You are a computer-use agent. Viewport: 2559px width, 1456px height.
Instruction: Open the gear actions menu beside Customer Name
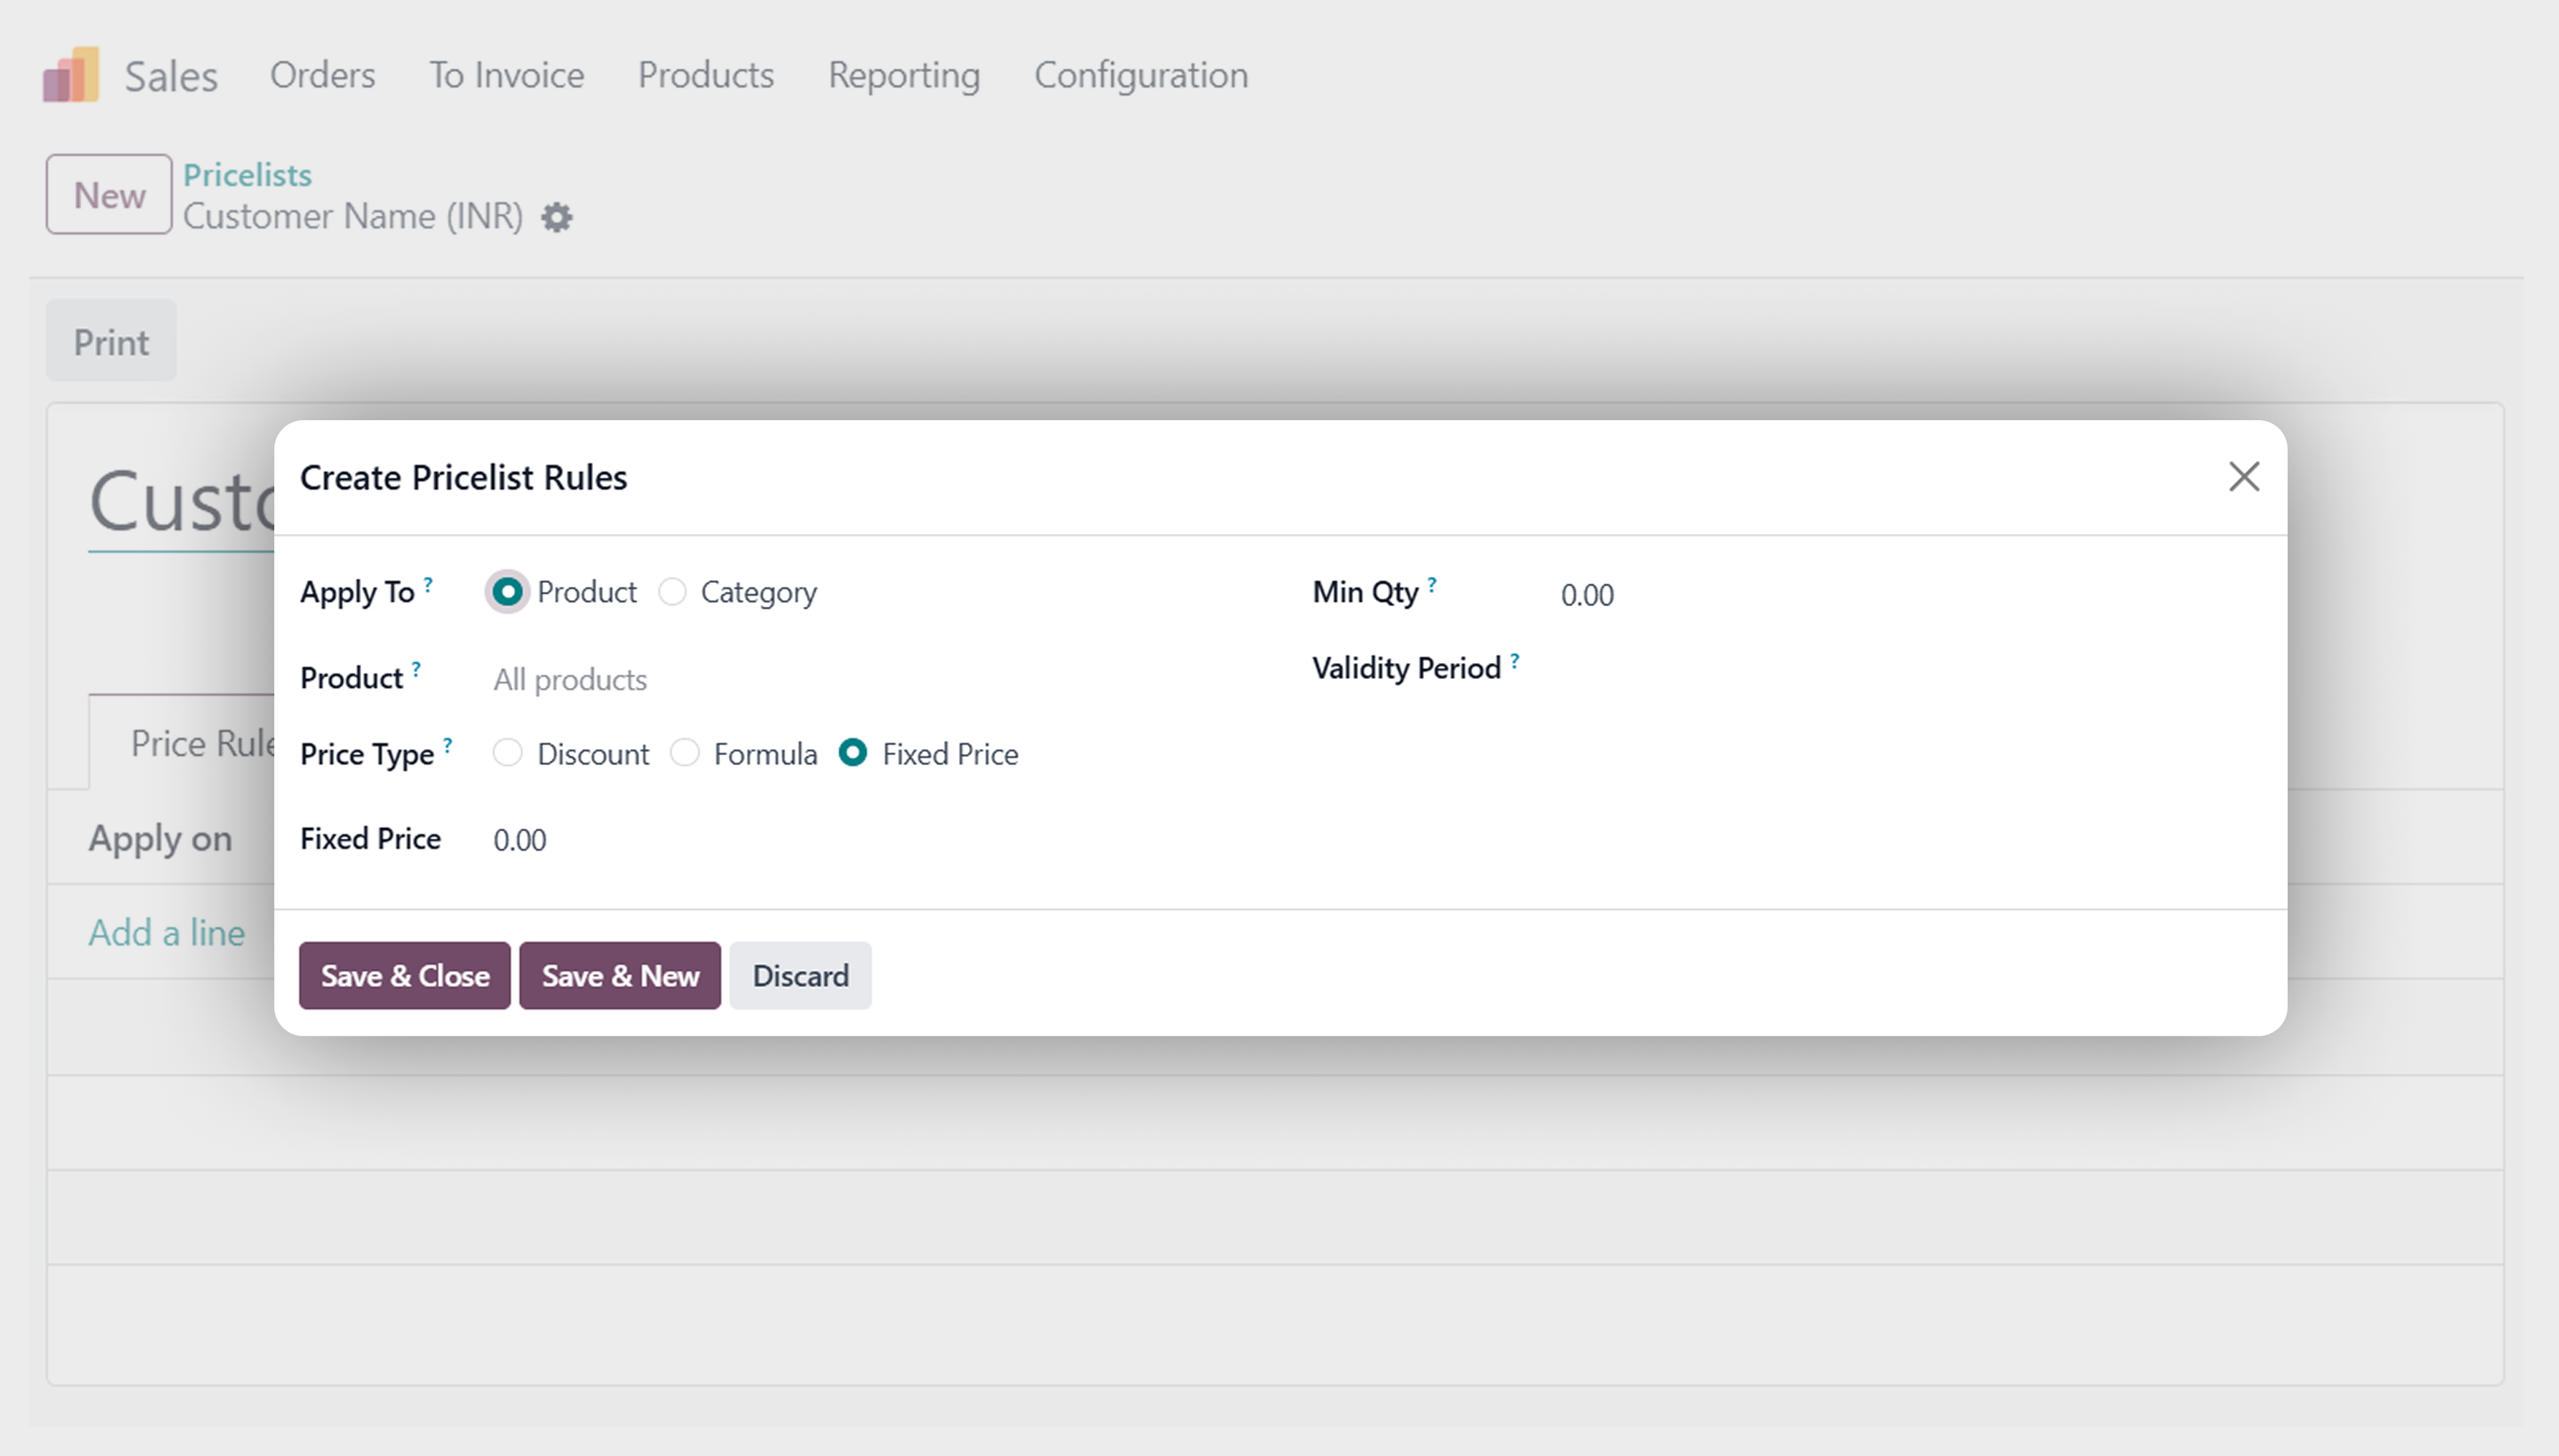coord(557,217)
